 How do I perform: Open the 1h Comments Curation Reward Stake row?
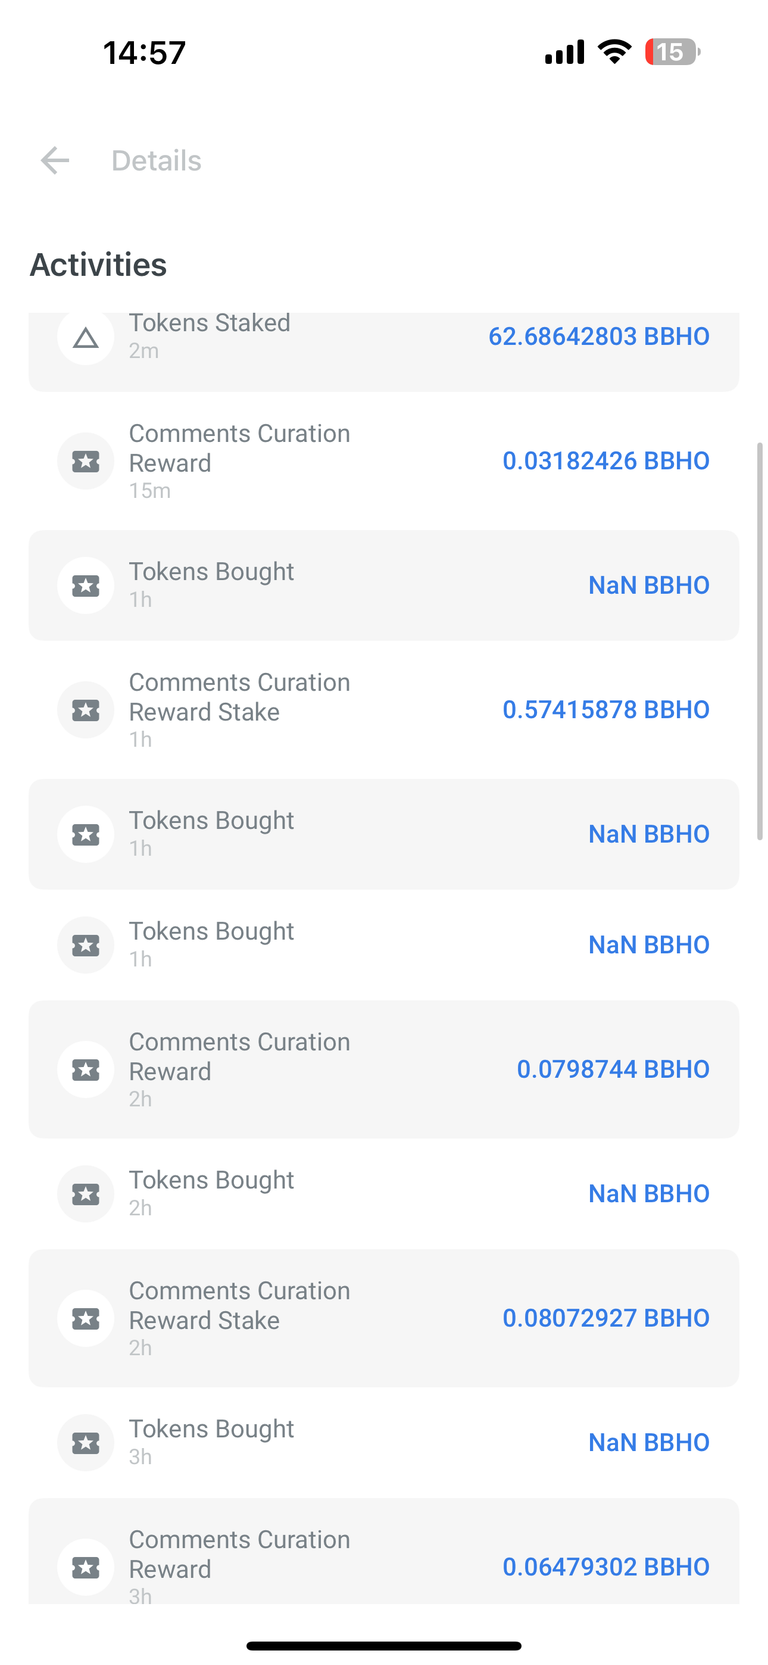point(384,710)
